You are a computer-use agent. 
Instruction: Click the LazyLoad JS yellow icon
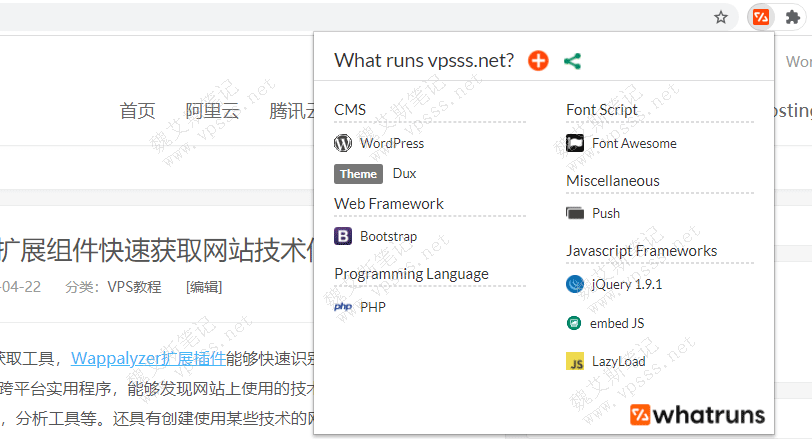(x=575, y=361)
